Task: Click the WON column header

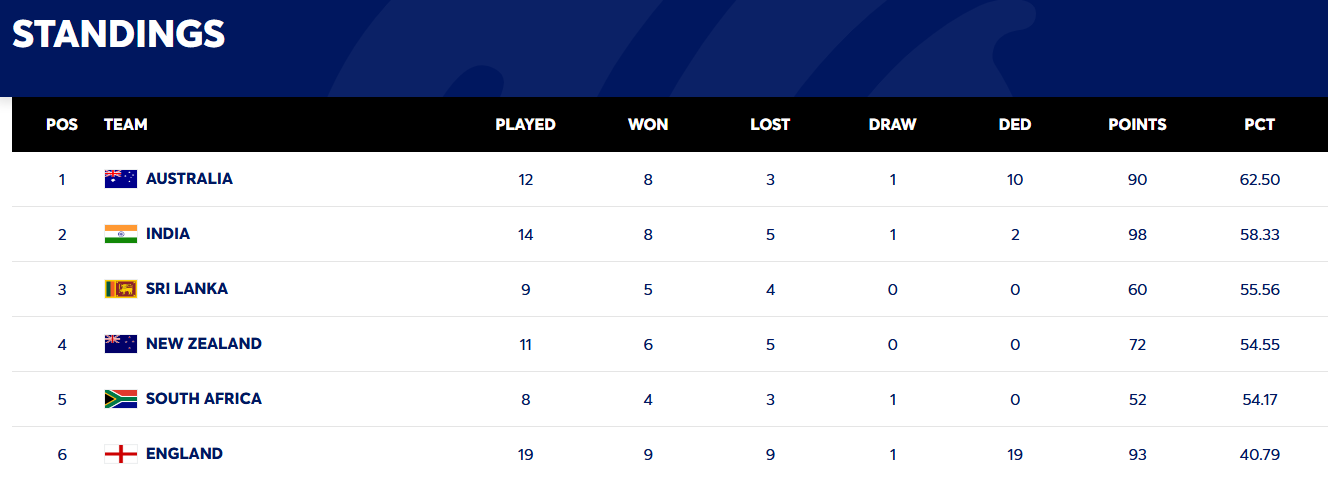Action: point(648,125)
